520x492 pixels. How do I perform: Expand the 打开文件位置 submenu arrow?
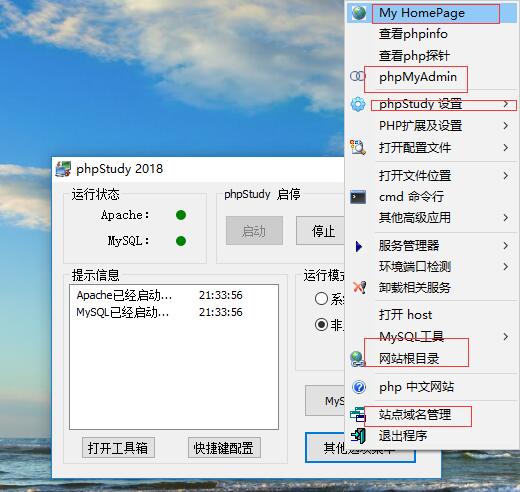tap(506, 176)
